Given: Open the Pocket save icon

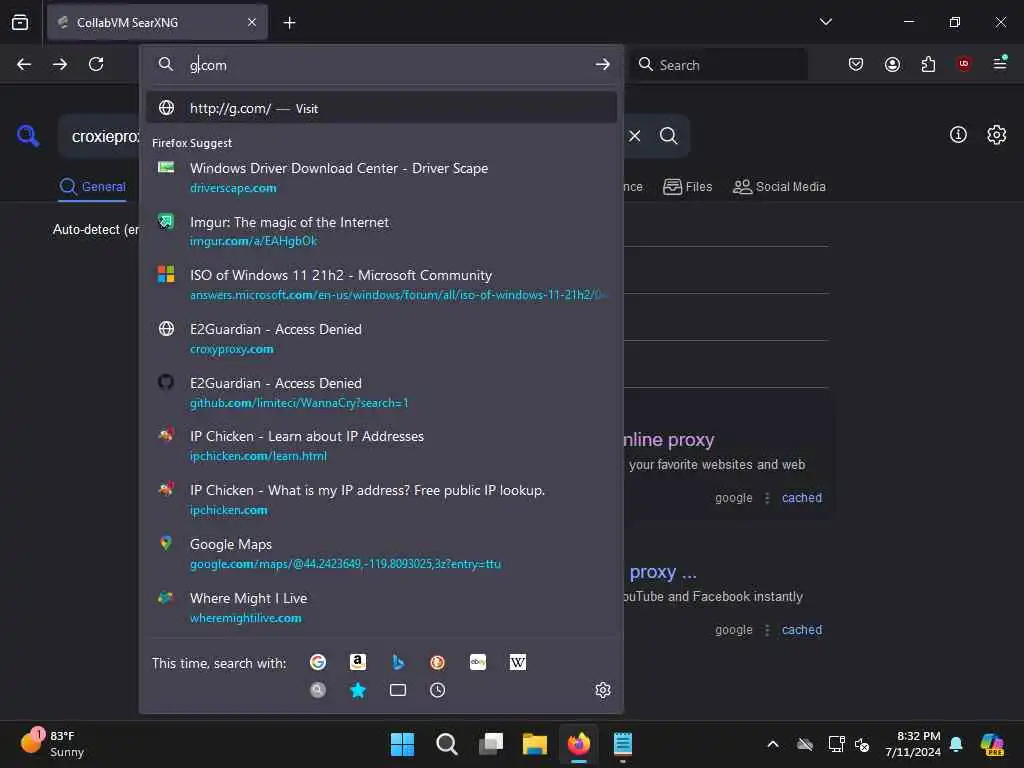Looking at the screenshot, I should [856, 64].
